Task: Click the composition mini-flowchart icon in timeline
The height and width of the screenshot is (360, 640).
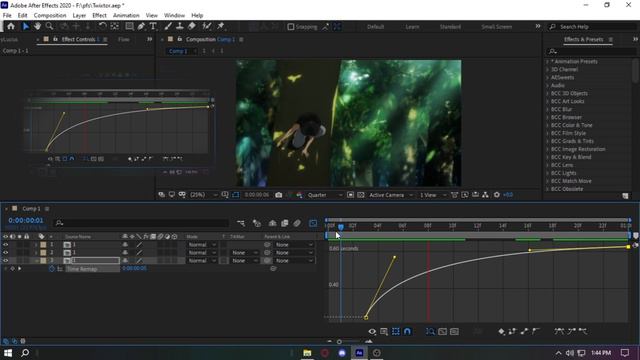Action: point(241,223)
